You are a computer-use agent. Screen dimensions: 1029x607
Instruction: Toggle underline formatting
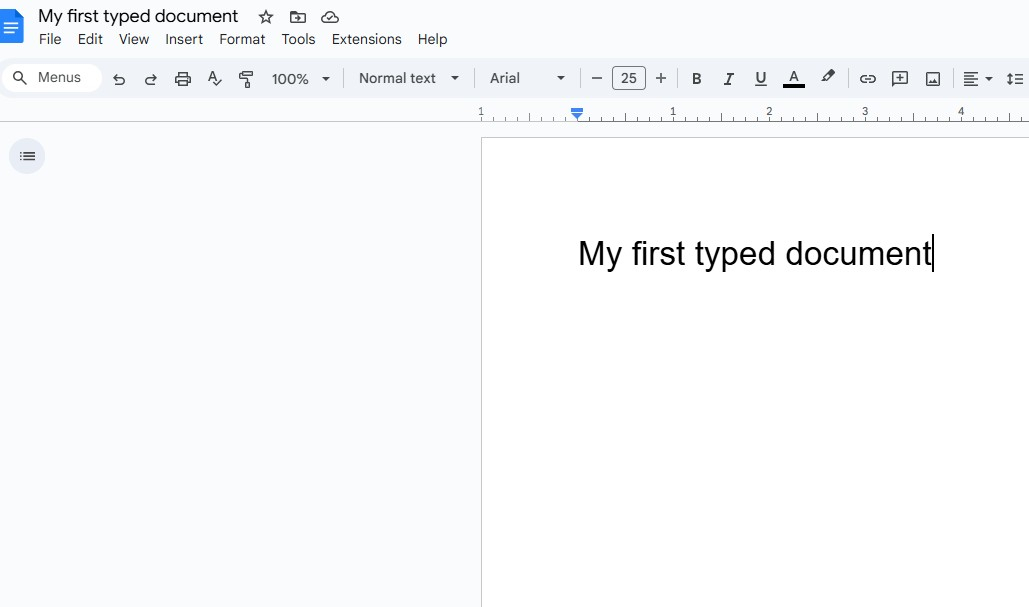tap(761, 79)
